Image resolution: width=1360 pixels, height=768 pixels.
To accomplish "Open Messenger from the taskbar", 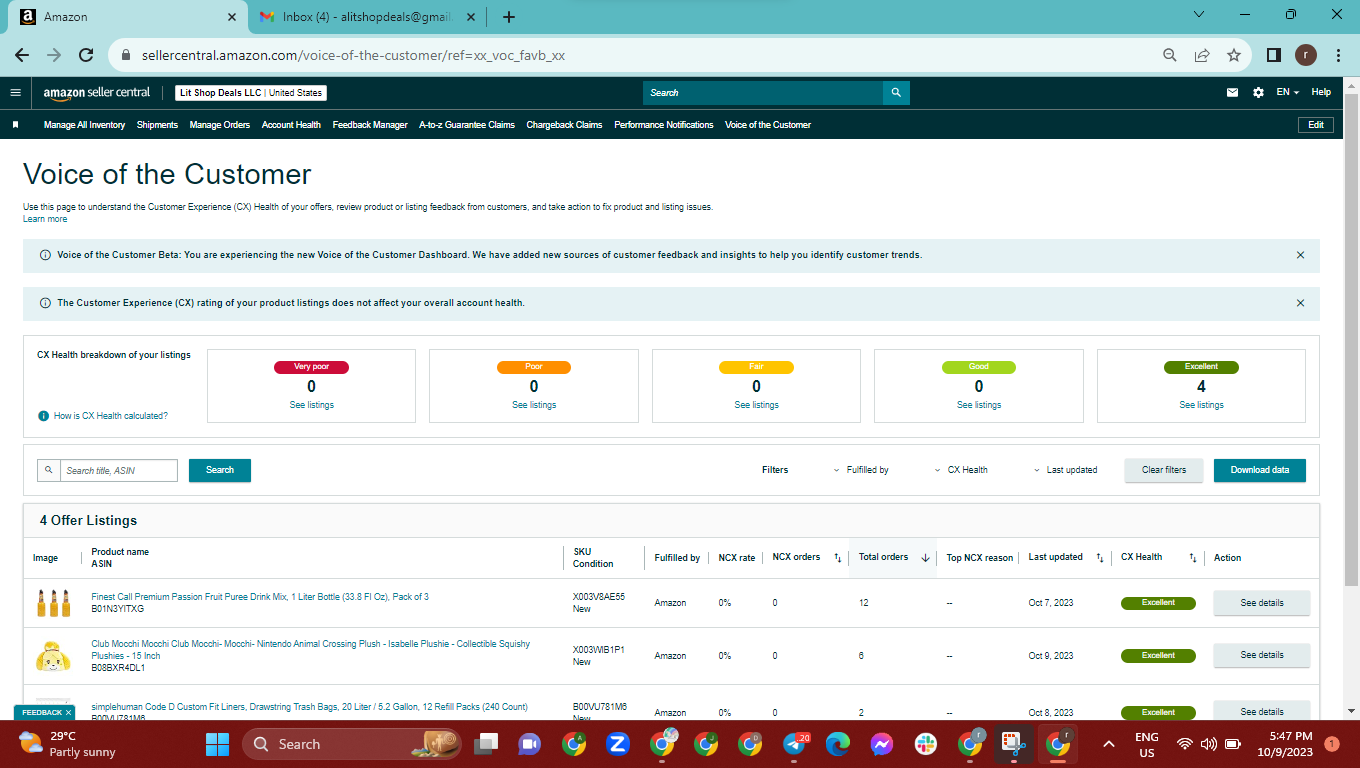I will click(x=881, y=744).
